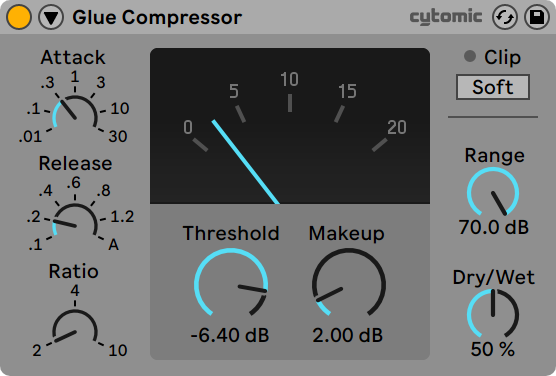
Task: Click the Clip indicator LED
Action: click(x=470, y=56)
